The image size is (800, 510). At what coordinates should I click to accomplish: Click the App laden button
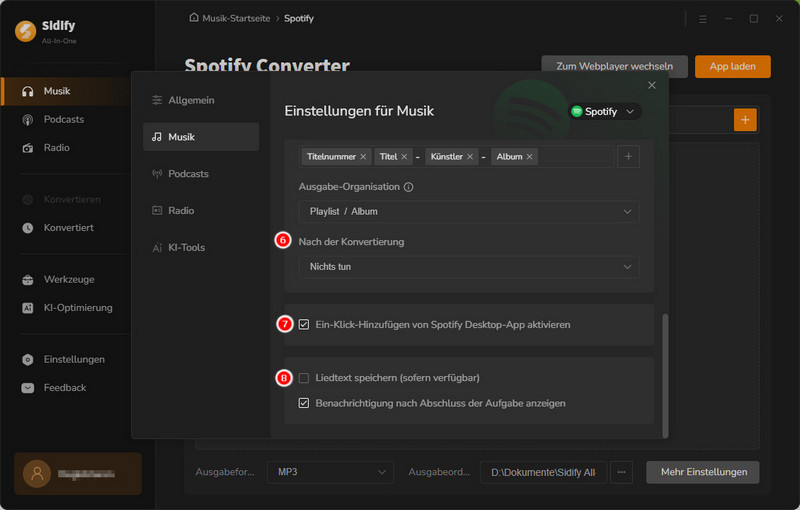[732, 66]
